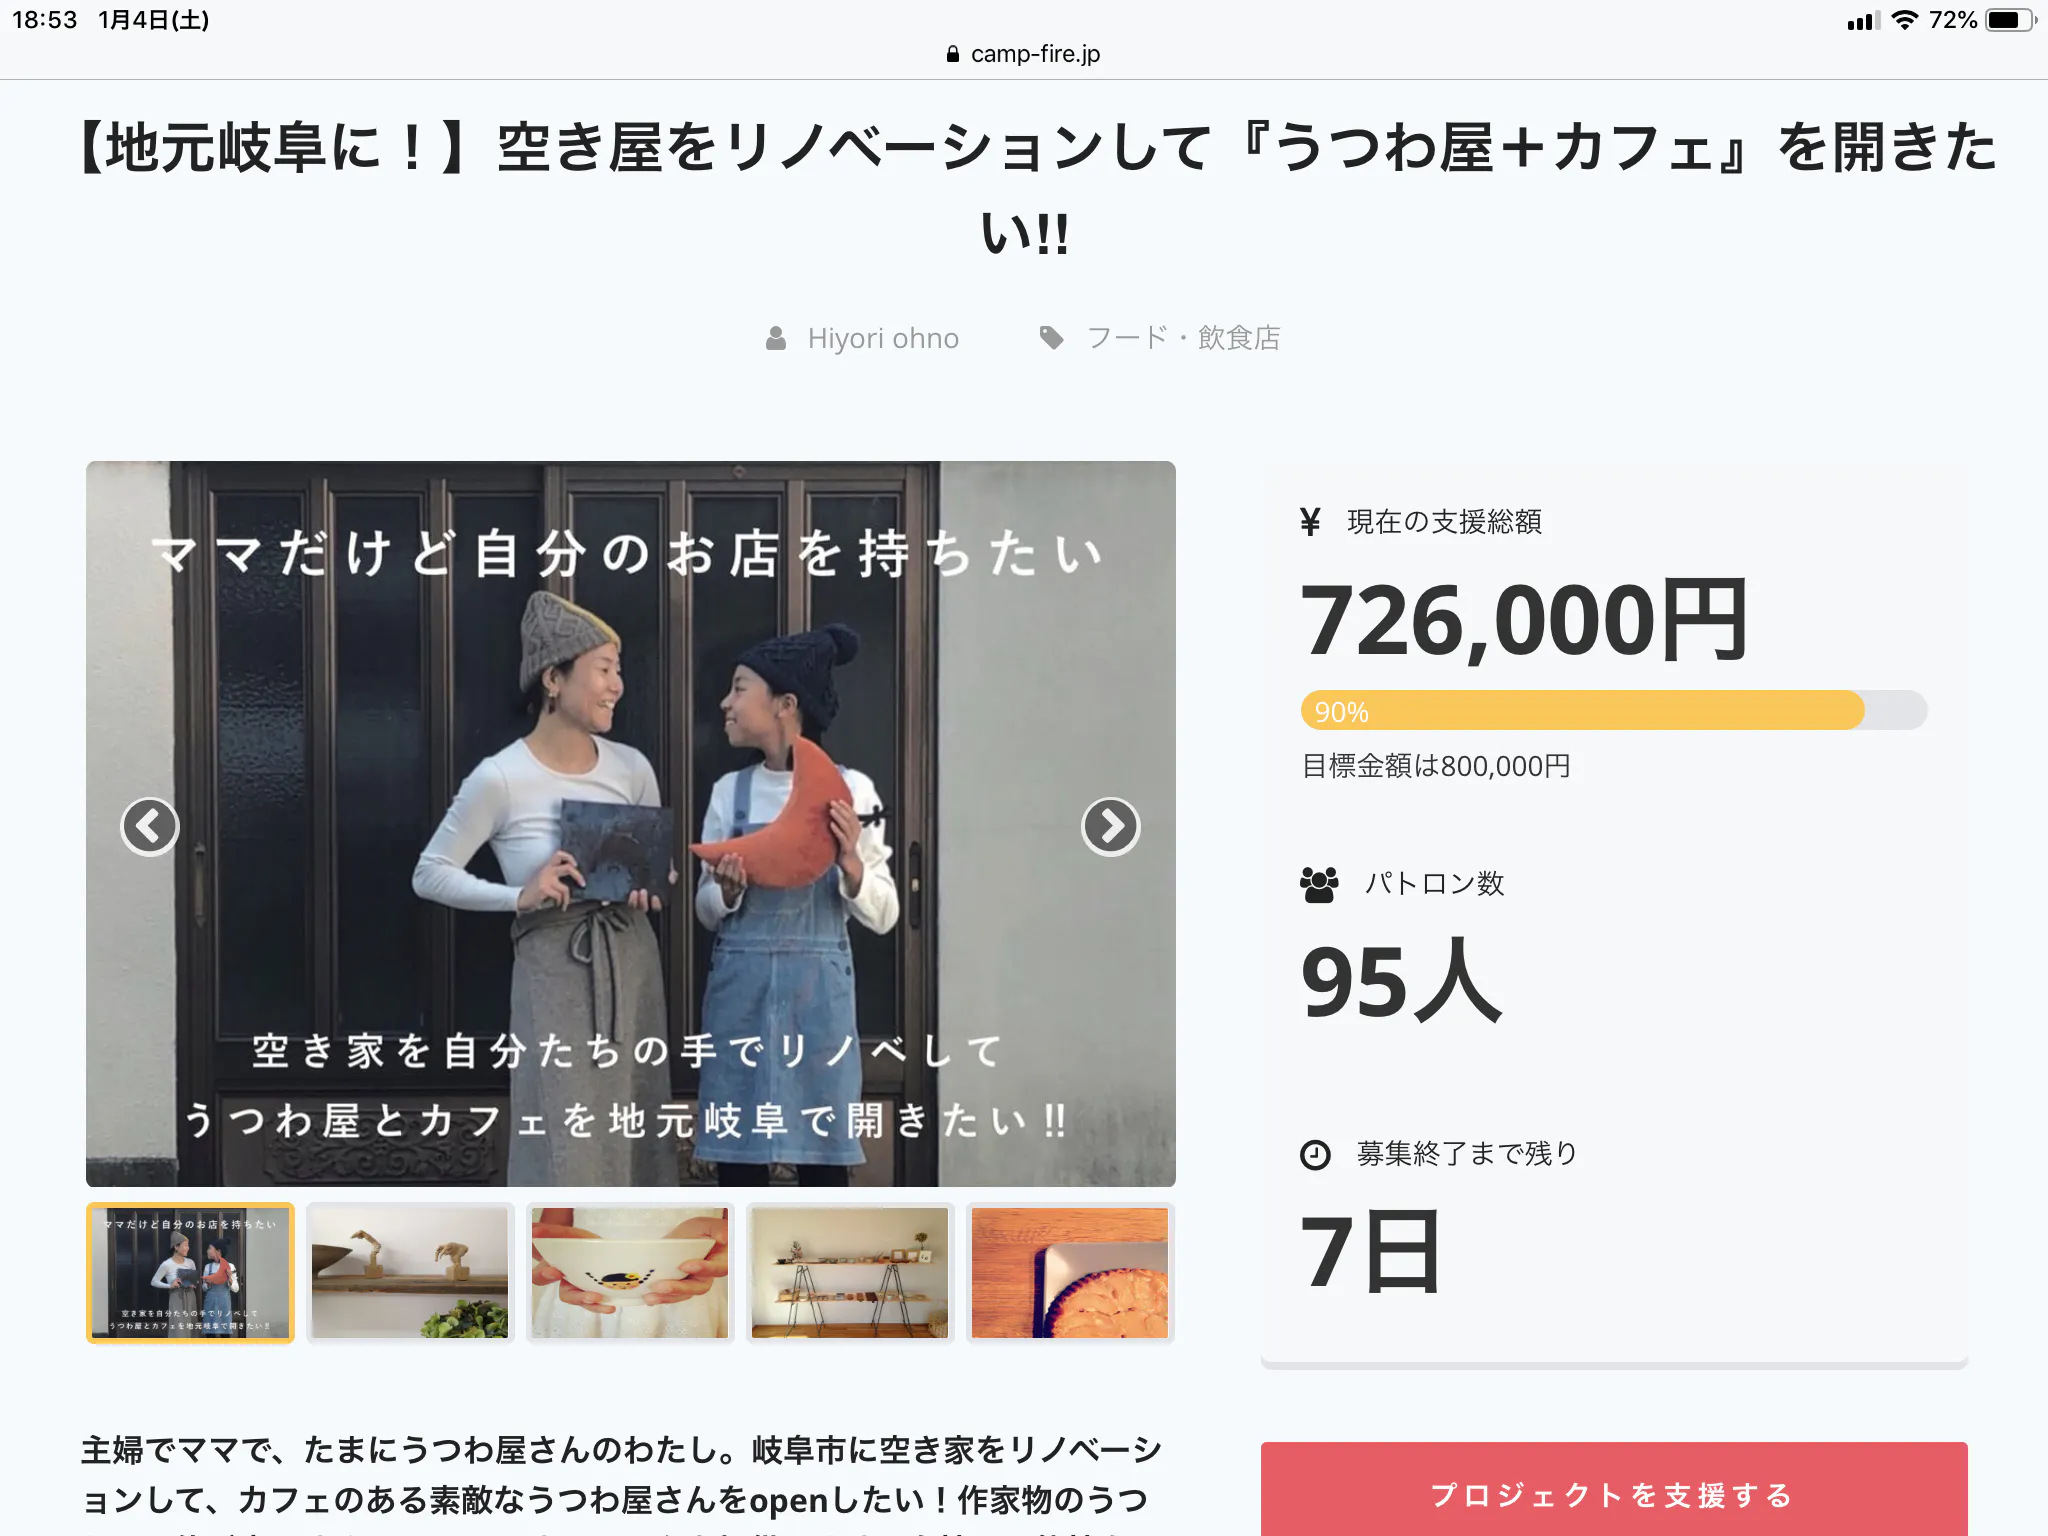Viewport: 2048px width, 1536px height.
Task: Select the hands holding bowl thumbnail
Action: [x=630, y=1272]
